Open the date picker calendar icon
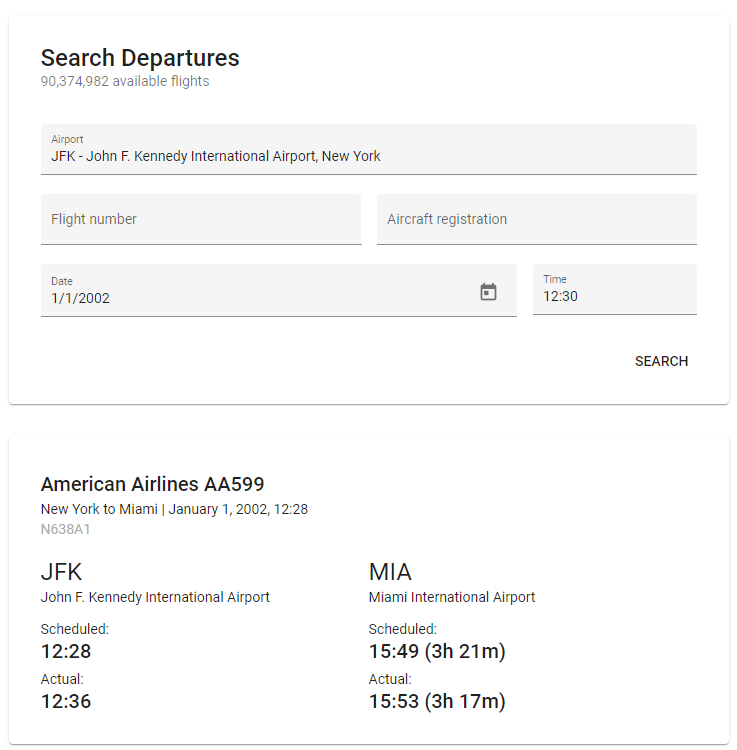The width and height of the screenshot is (737, 750). tap(488, 292)
